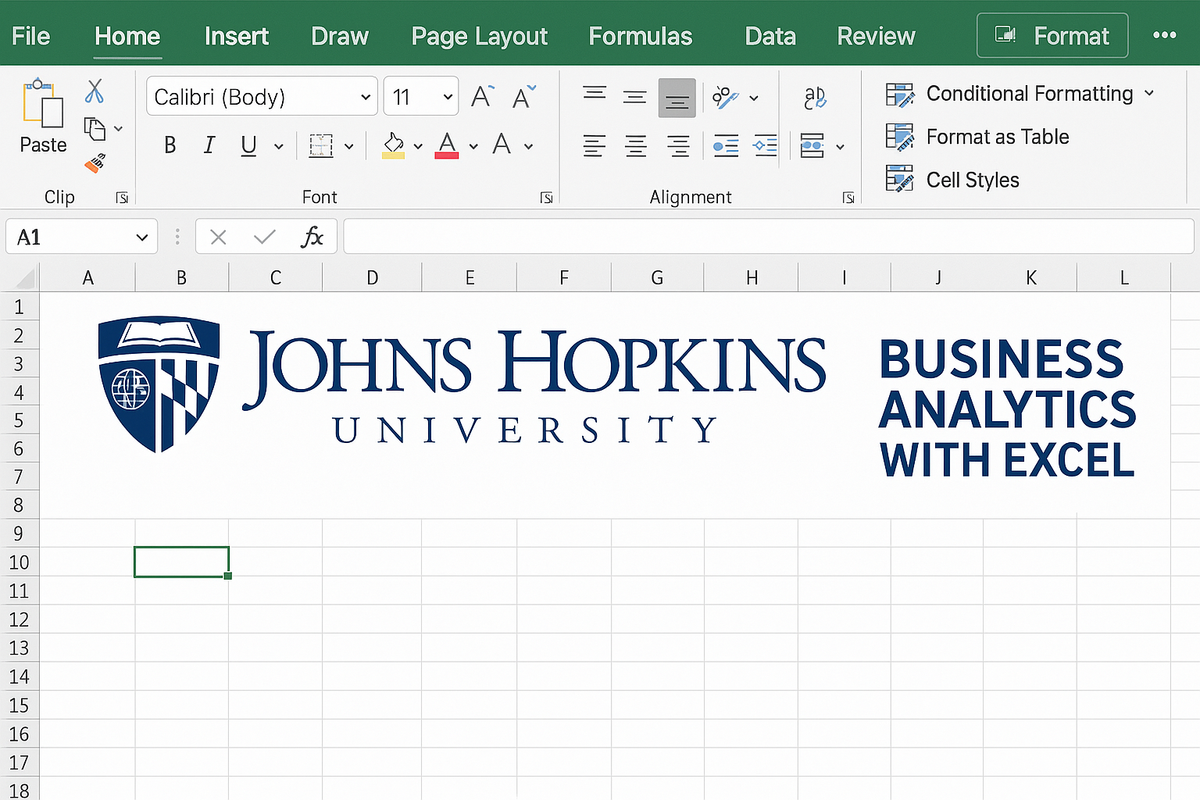
Task: Click the decrease indent icon
Action: point(726,146)
